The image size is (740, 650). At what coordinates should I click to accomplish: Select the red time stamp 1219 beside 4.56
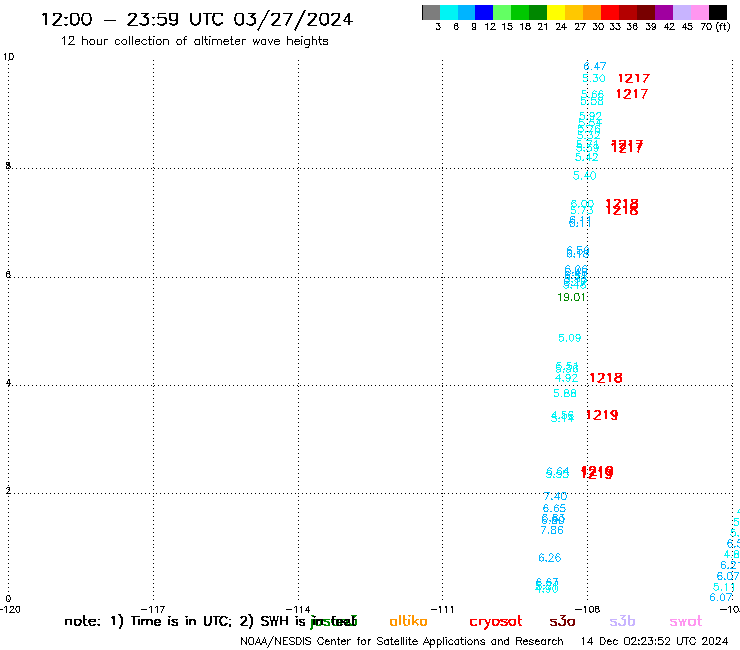pos(602,415)
